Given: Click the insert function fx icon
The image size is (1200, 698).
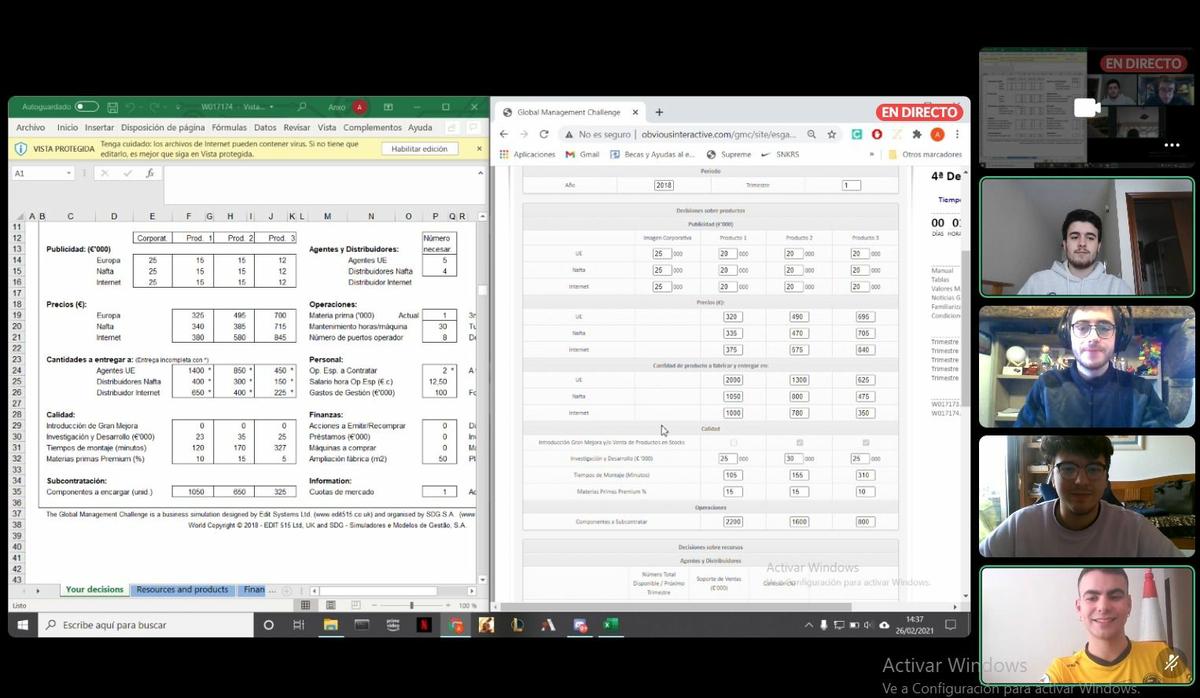Looking at the screenshot, I should [149, 173].
